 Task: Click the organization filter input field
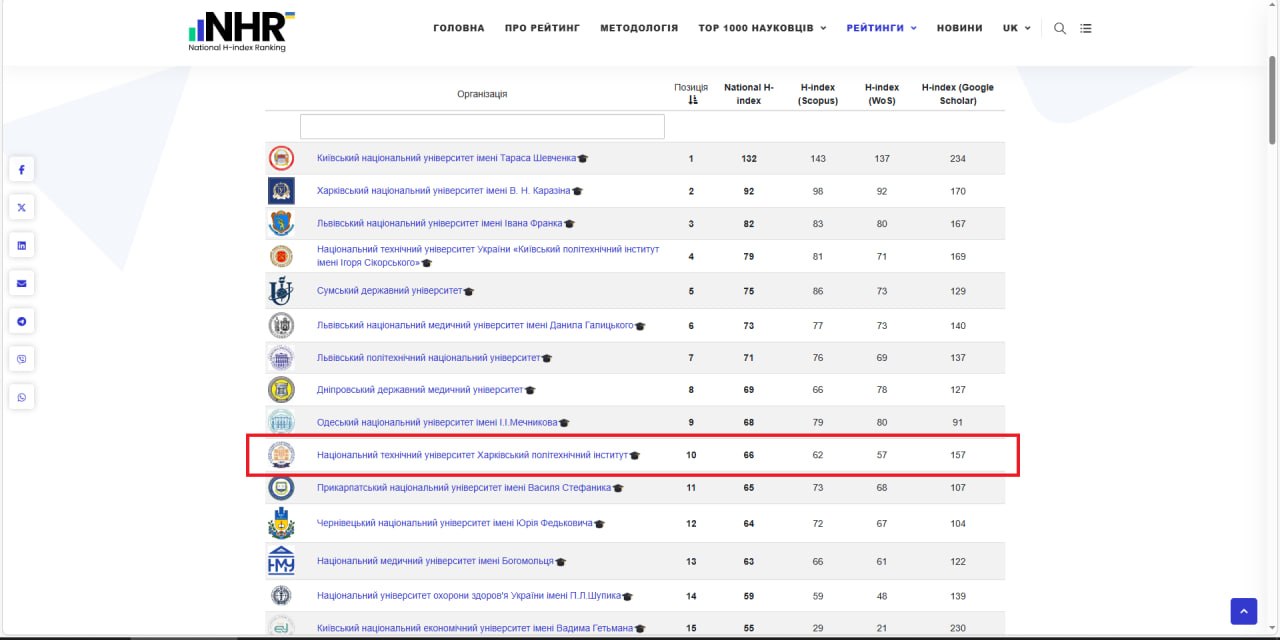(x=482, y=126)
